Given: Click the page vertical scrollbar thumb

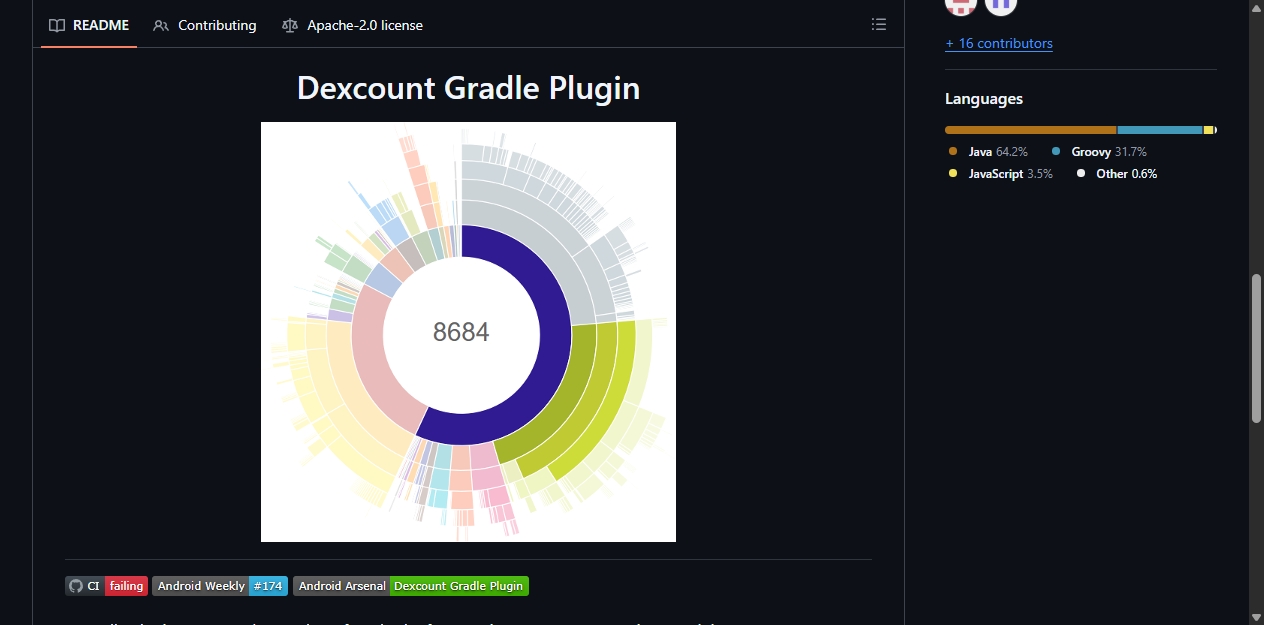Looking at the screenshot, I should [1256, 348].
